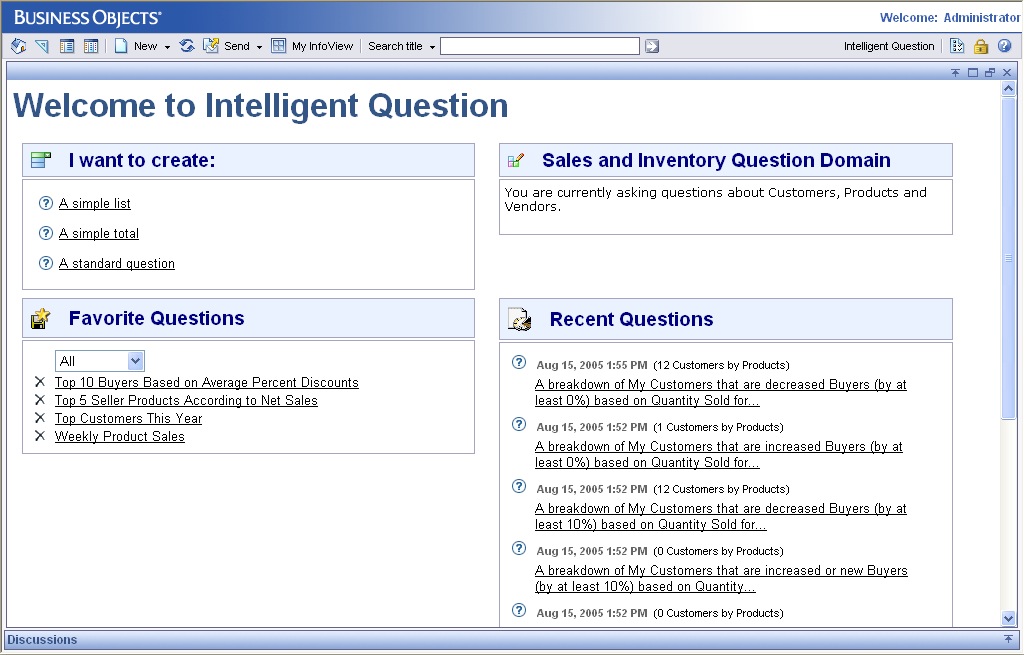The height and width of the screenshot is (655, 1026).
Task: Open the decreased Buyers by at least 10% question
Action: coord(720,516)
